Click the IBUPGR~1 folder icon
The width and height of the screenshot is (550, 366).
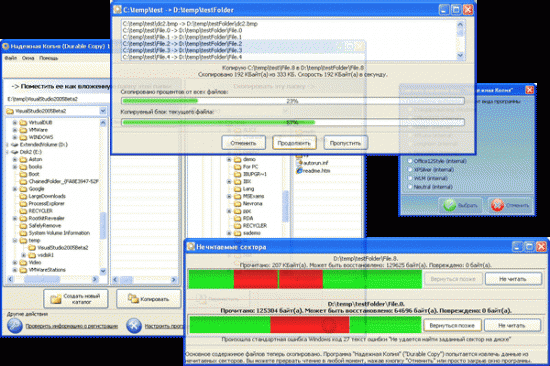pyautogui.click(x=237, y=174)
